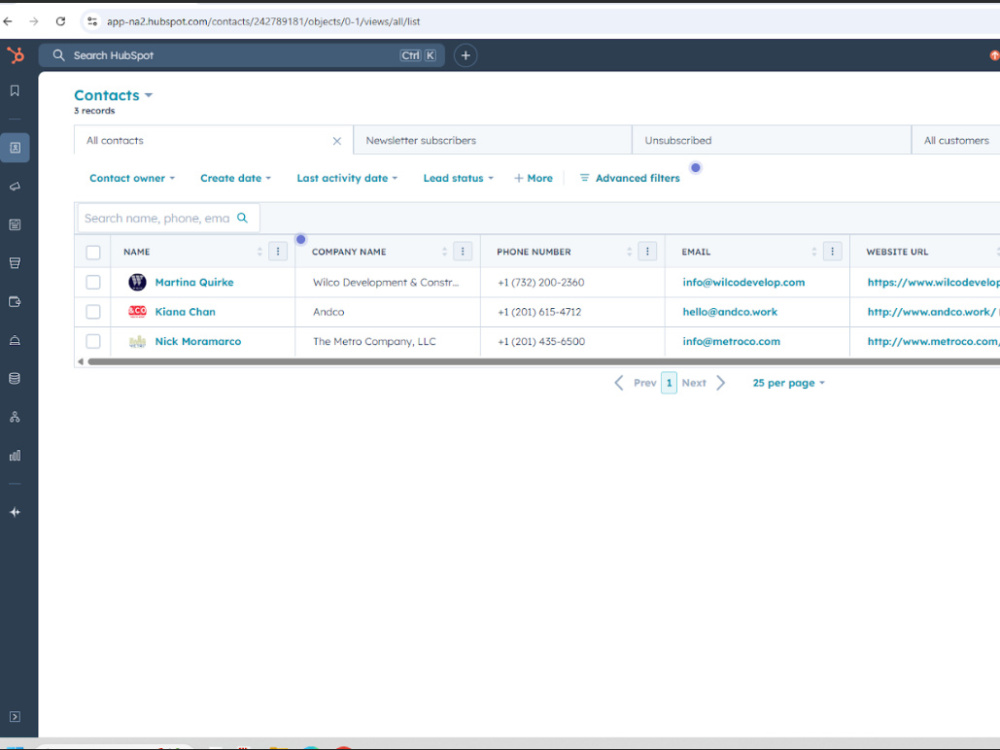Select page 1 in pagination

tap(669, 383)
